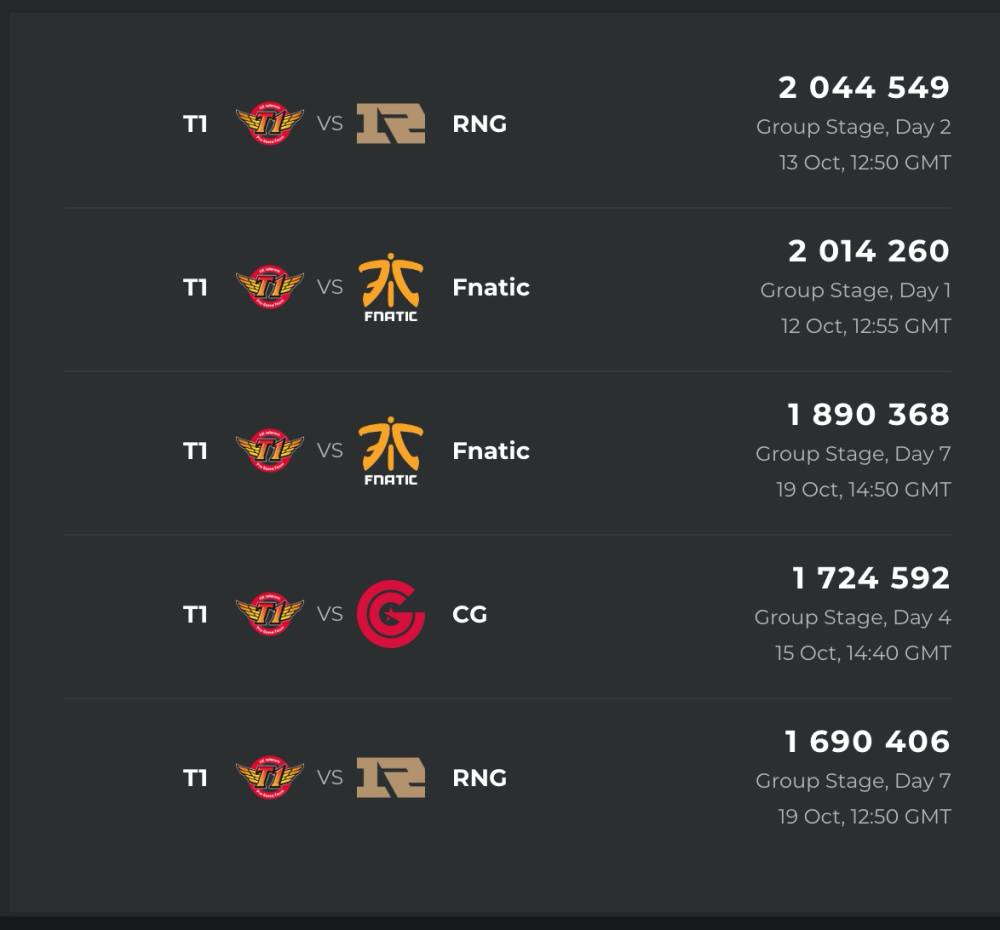Click the T1 logo in the Day 1 Fnatic match
Image resolution: width=1000 pixels, height=930 pixels.
269,287
